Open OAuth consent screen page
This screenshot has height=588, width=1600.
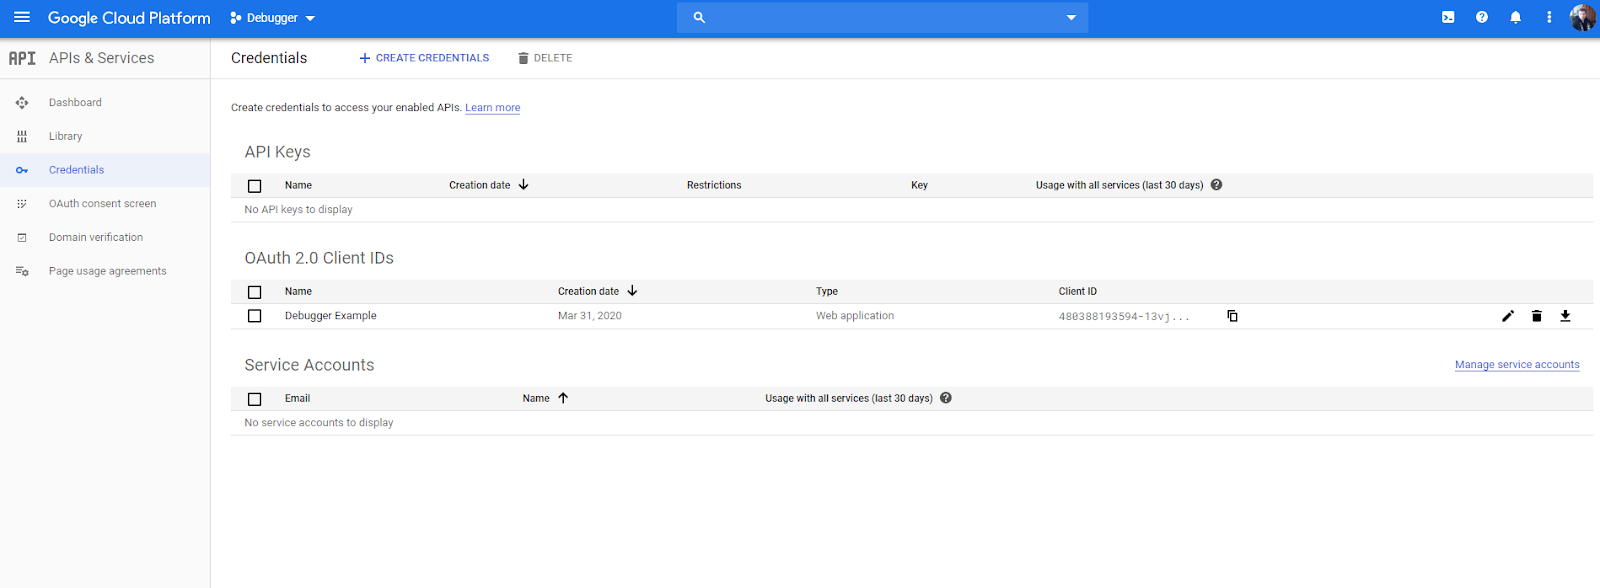pyautogui.click(x=102, y=204)
